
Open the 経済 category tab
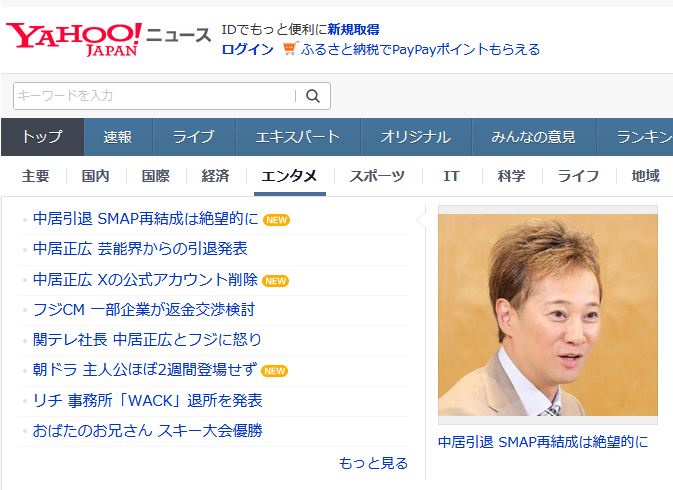tap(215, 176)
